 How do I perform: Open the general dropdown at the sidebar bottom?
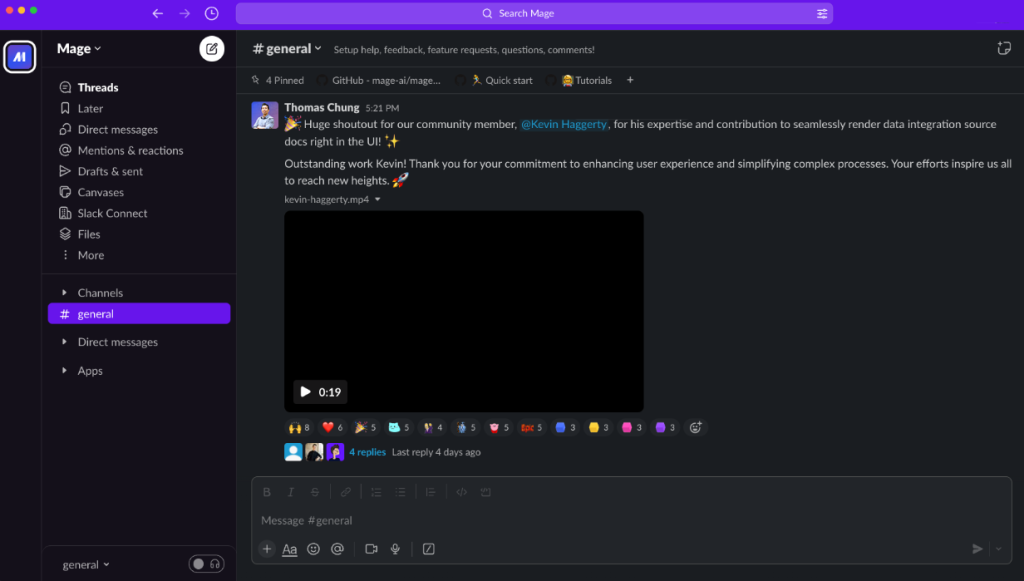(x=86, y=565)
